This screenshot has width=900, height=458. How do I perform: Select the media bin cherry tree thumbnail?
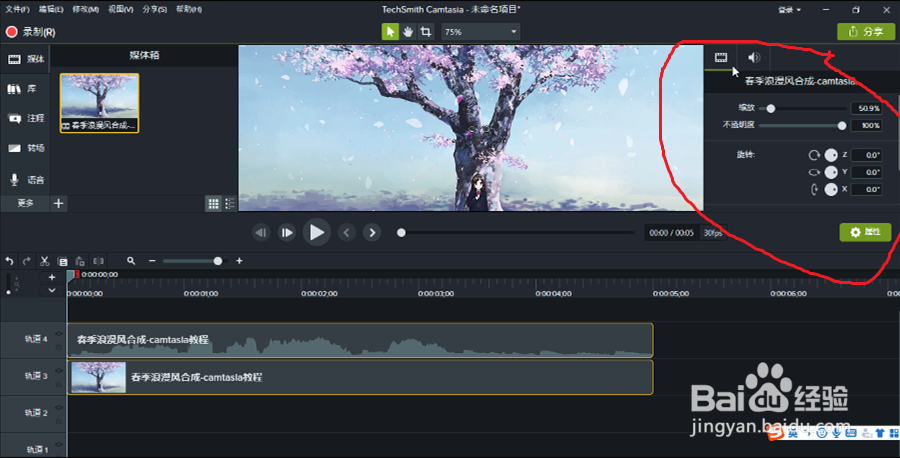99,103
